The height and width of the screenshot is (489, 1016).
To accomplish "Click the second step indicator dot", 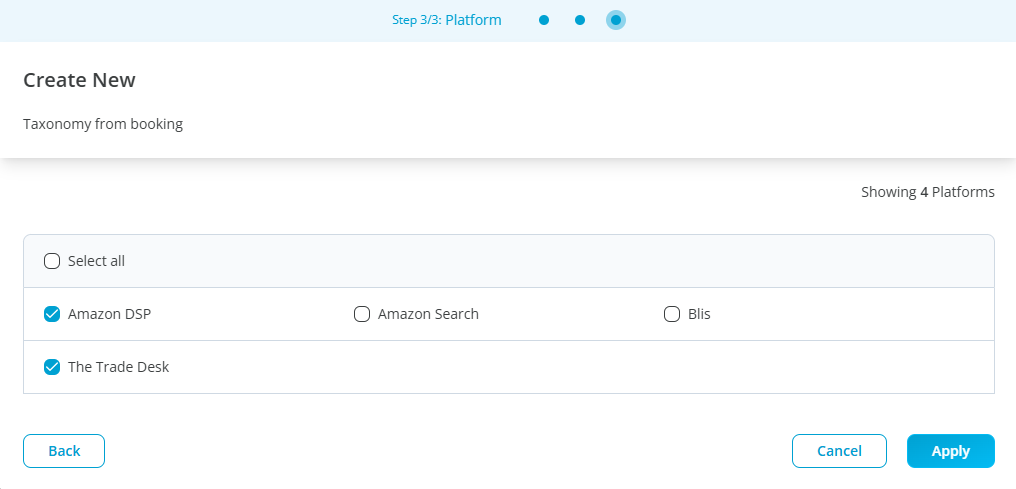I will 580,20.
